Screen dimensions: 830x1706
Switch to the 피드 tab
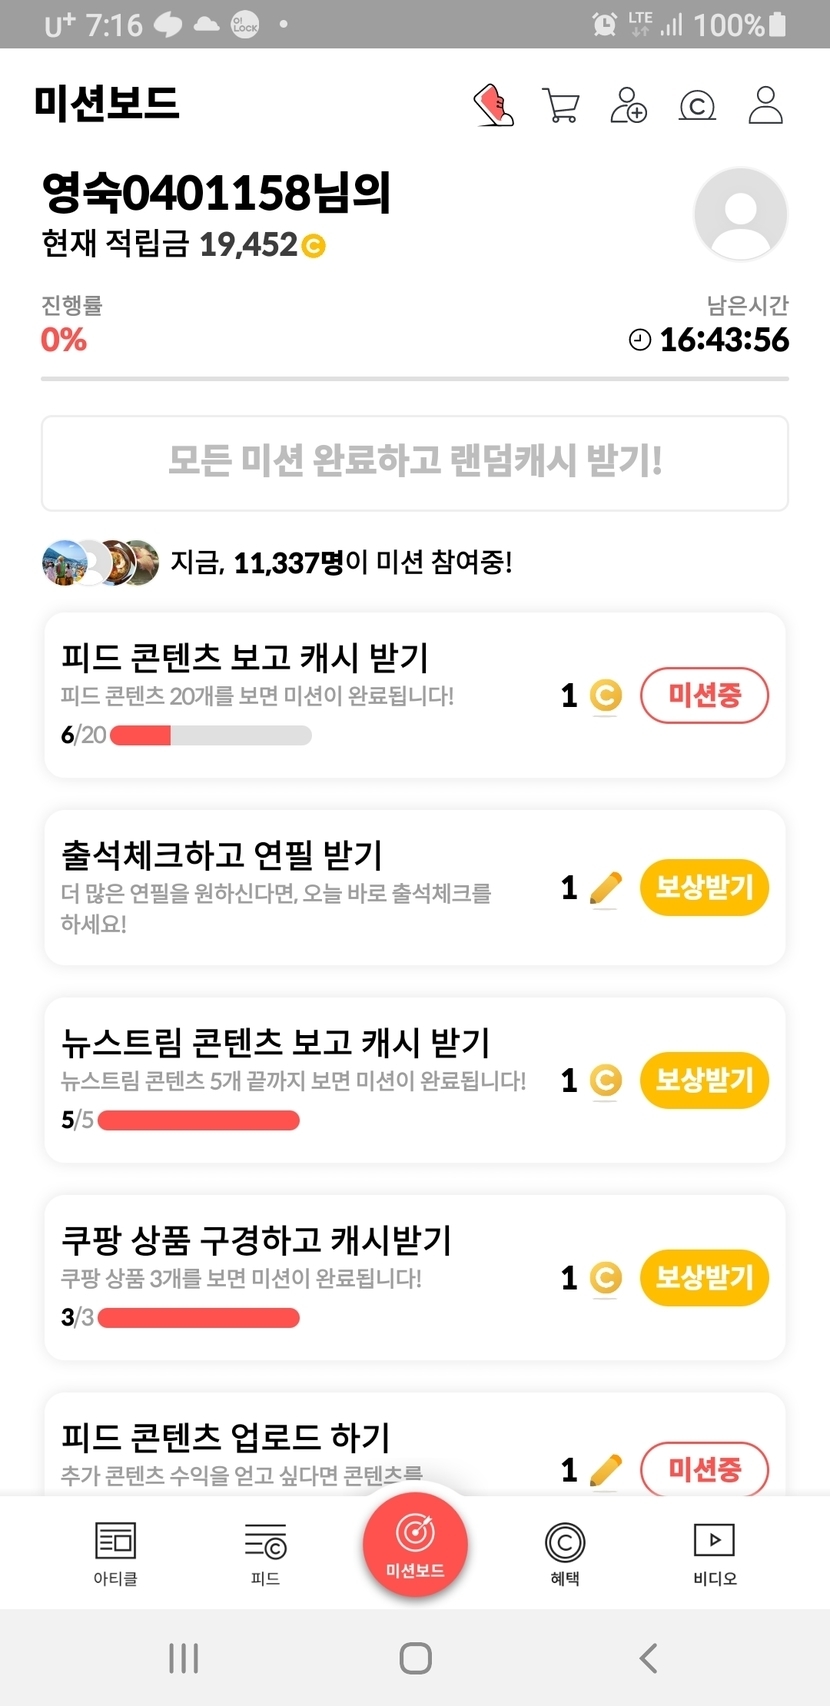[x=265, y=1553]
